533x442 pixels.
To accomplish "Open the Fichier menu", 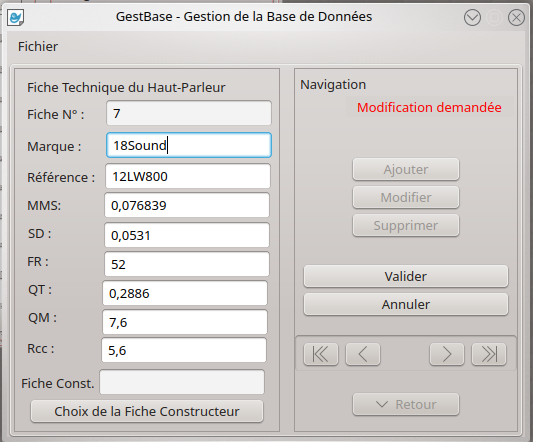I will [x=38, y=47].
